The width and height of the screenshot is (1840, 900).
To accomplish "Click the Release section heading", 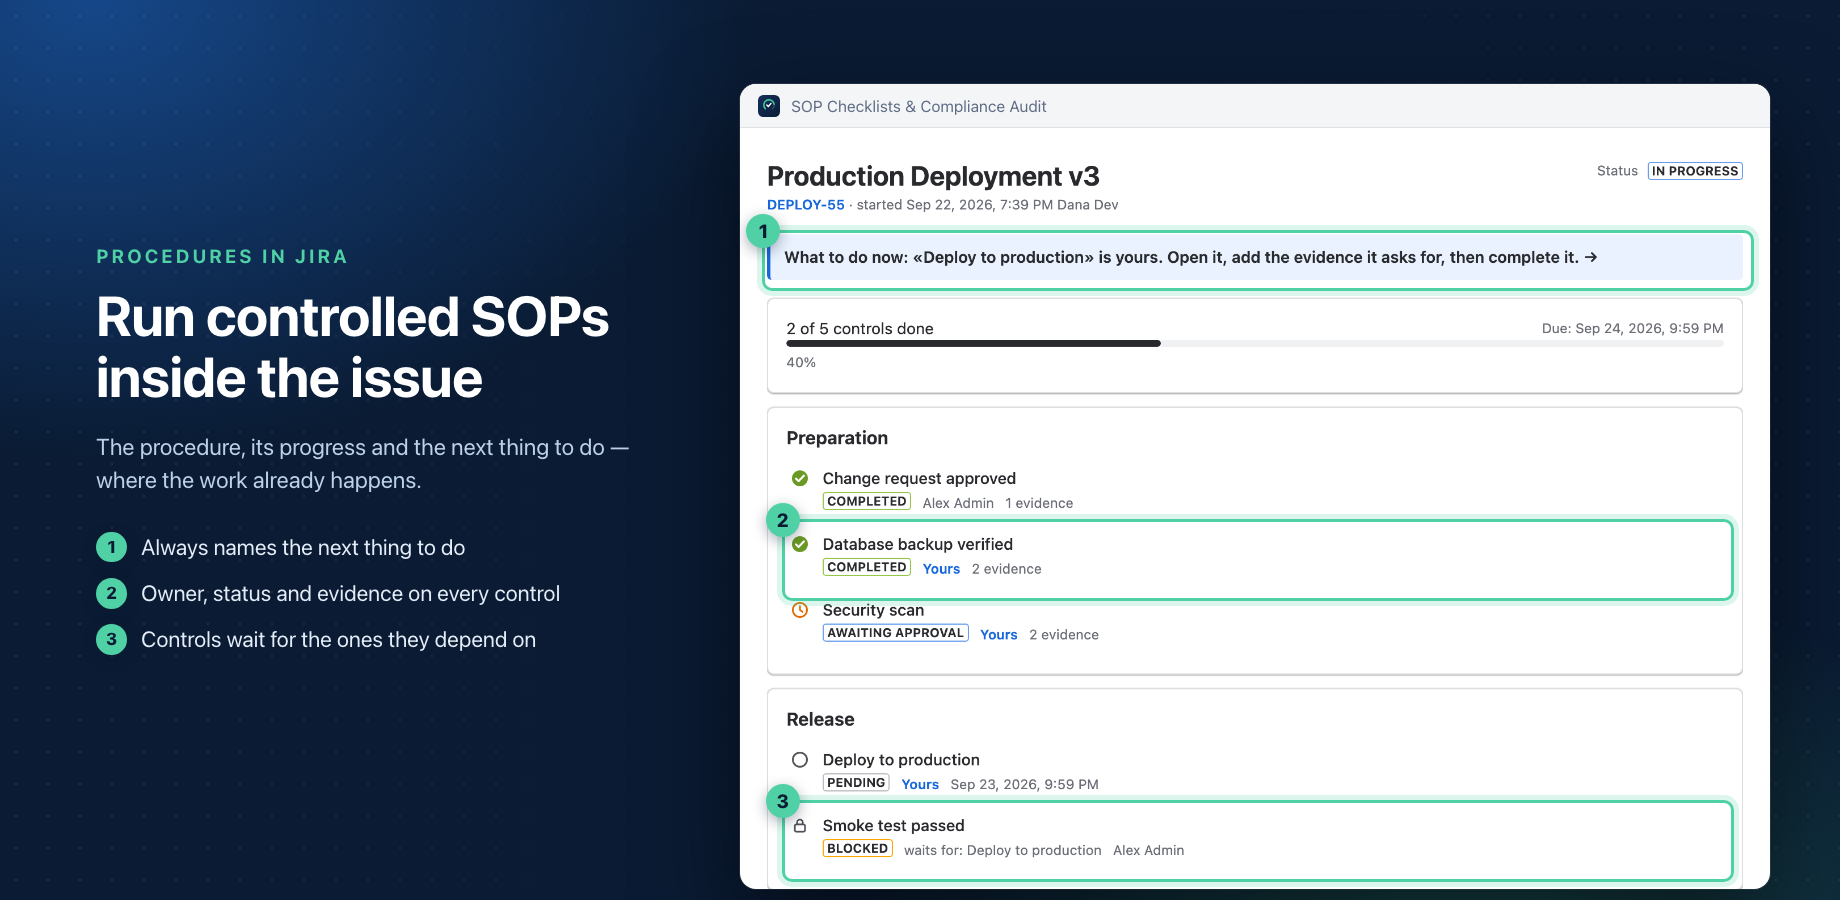I will pos(820,720).
